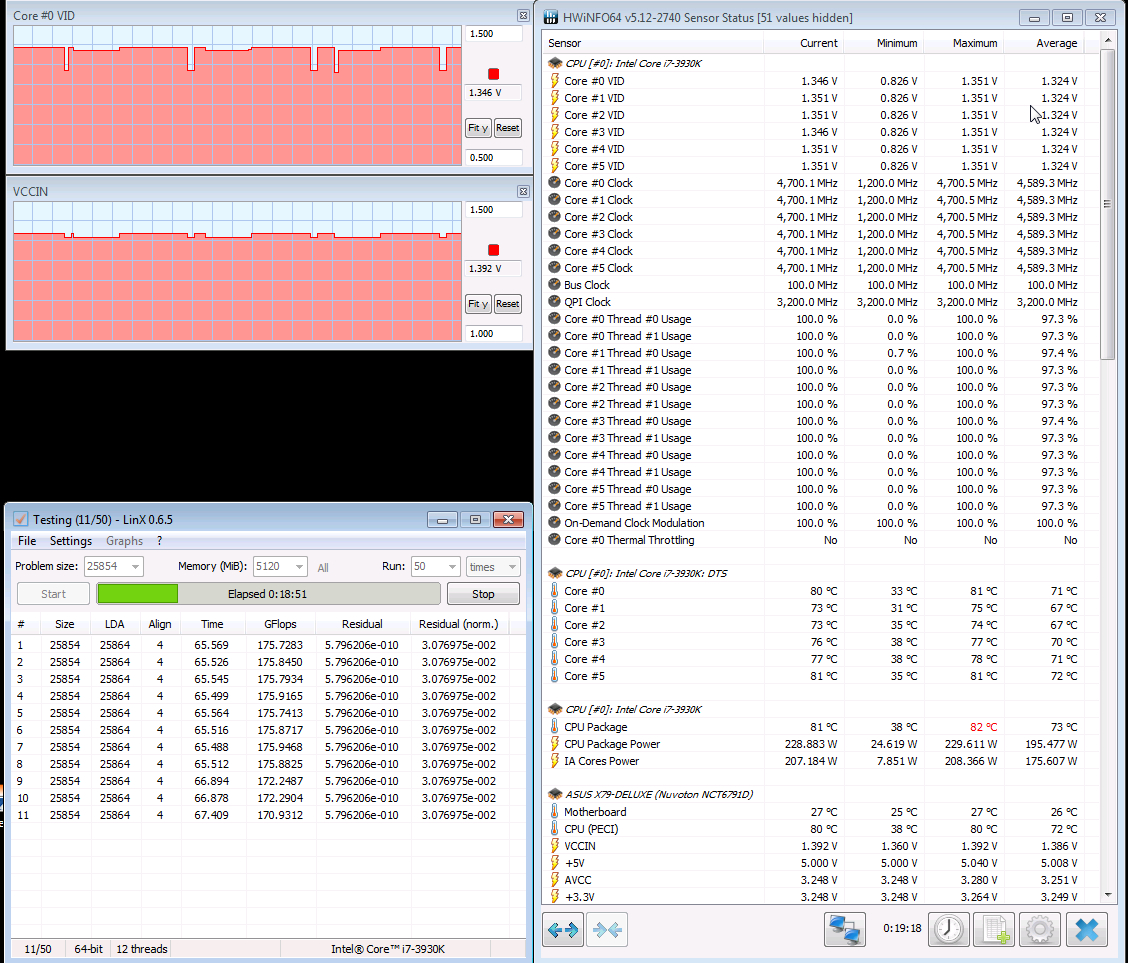Click the lower limit 0.500 field in Core #0 VID graph
1128x963 pixels.
click(494, 158)
